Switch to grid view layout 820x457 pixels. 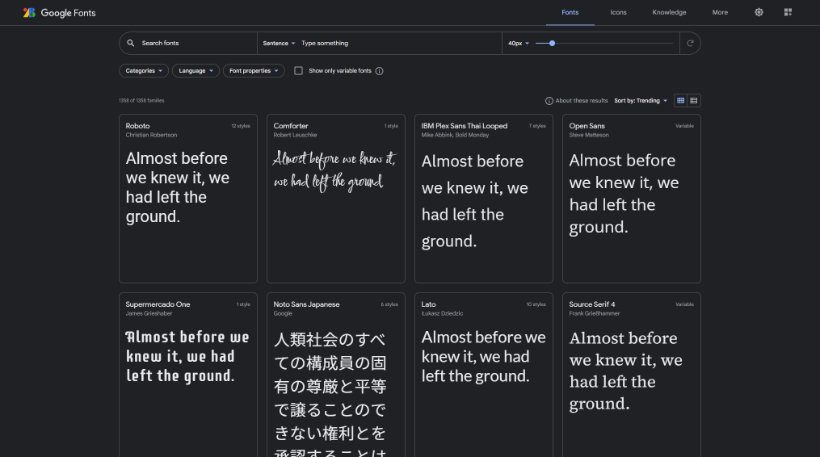click(680, 100)
